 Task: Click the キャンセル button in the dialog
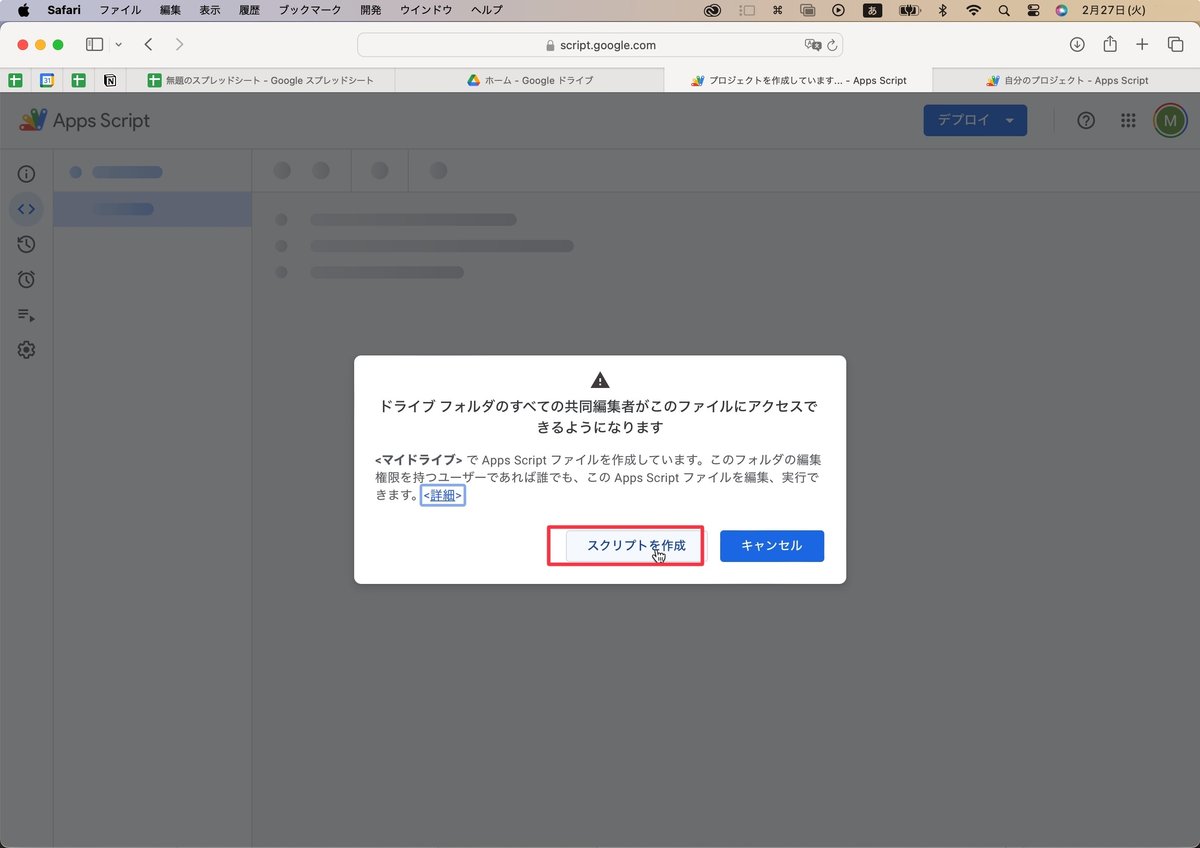[772, 546]
